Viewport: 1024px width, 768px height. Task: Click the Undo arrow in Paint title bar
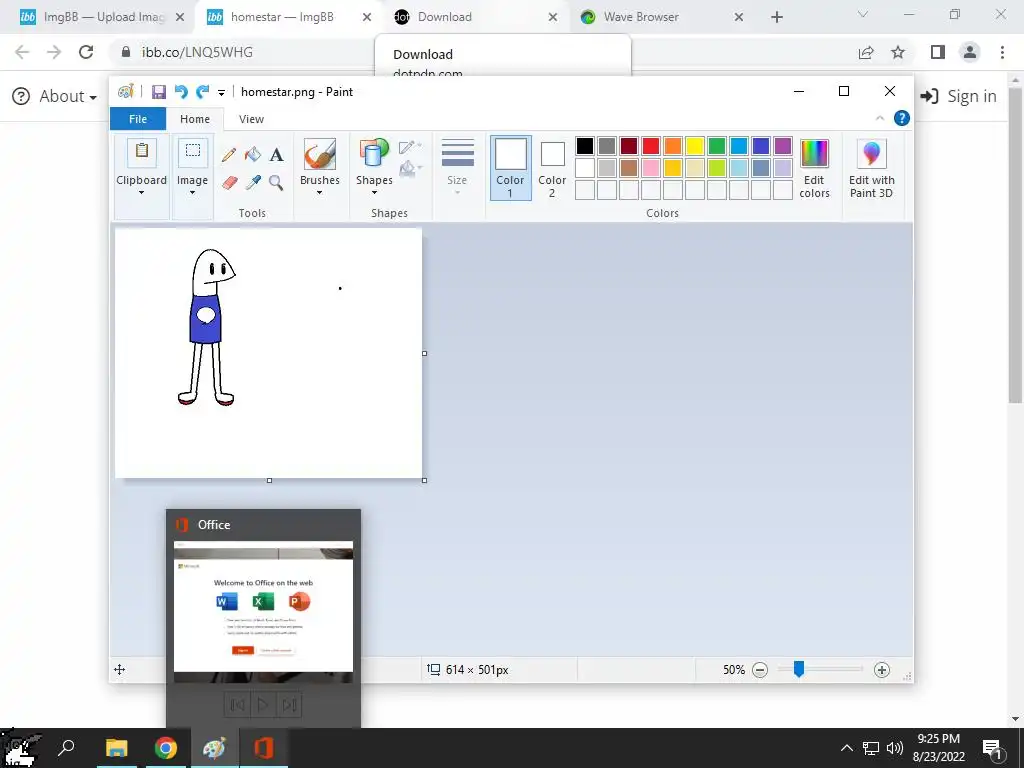[181, 91]
